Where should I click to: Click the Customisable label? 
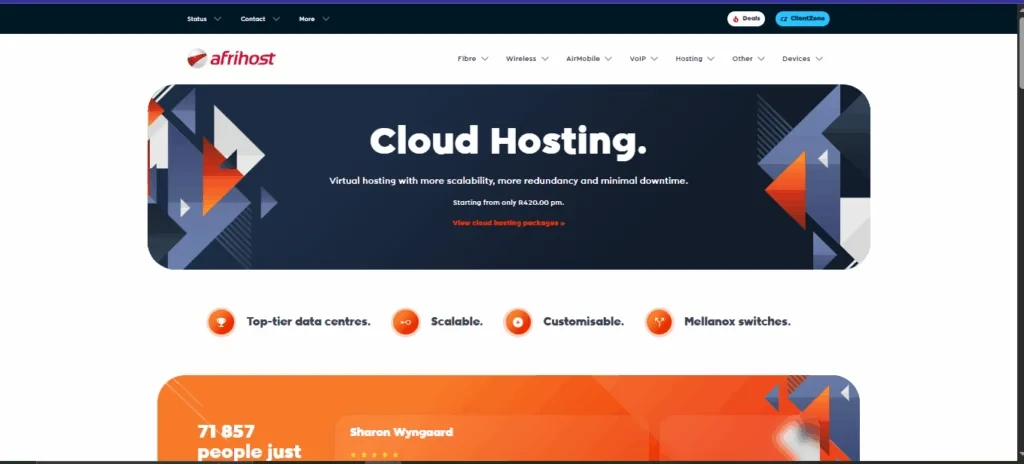(583, 322)
